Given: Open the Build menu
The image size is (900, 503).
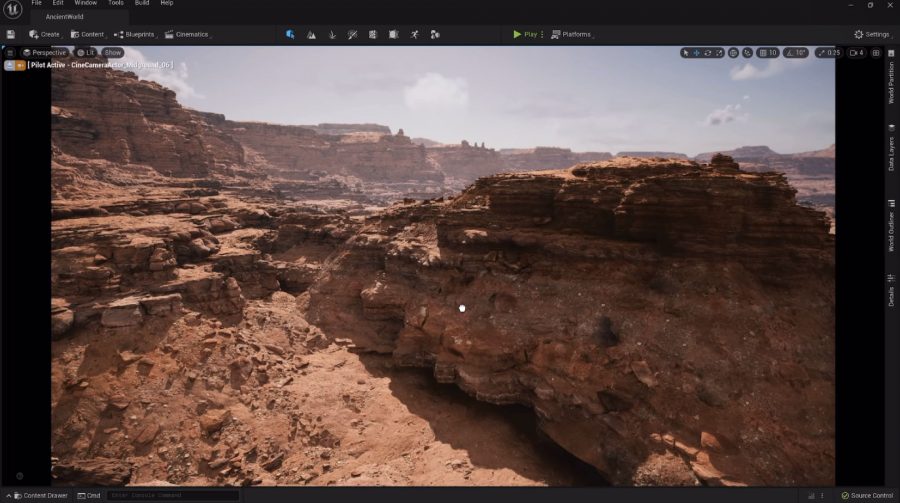Looking at the screenshot, I should 142,3.
